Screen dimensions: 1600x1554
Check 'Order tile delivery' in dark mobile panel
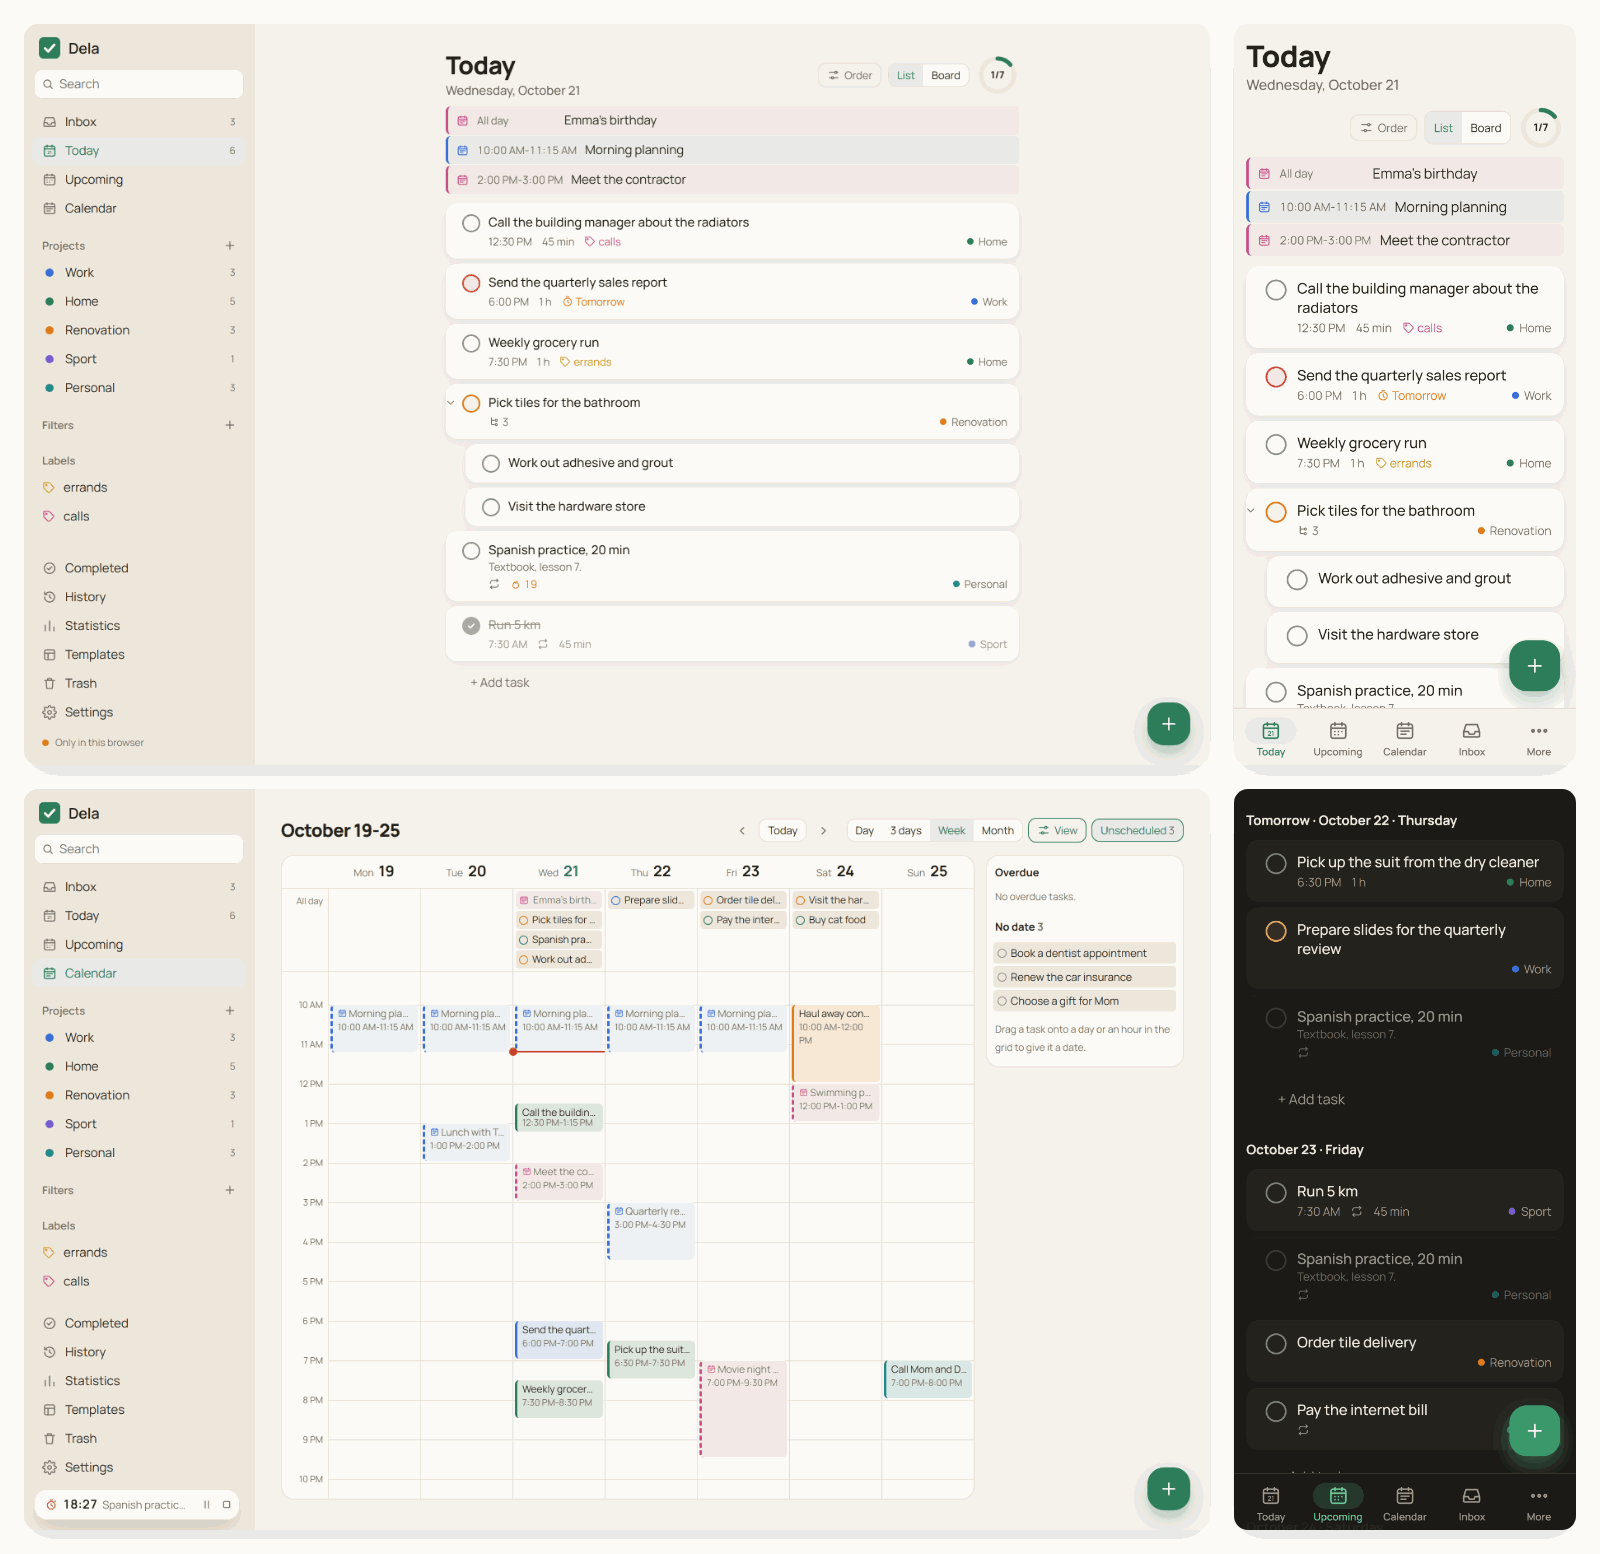pos(1276,1344)
